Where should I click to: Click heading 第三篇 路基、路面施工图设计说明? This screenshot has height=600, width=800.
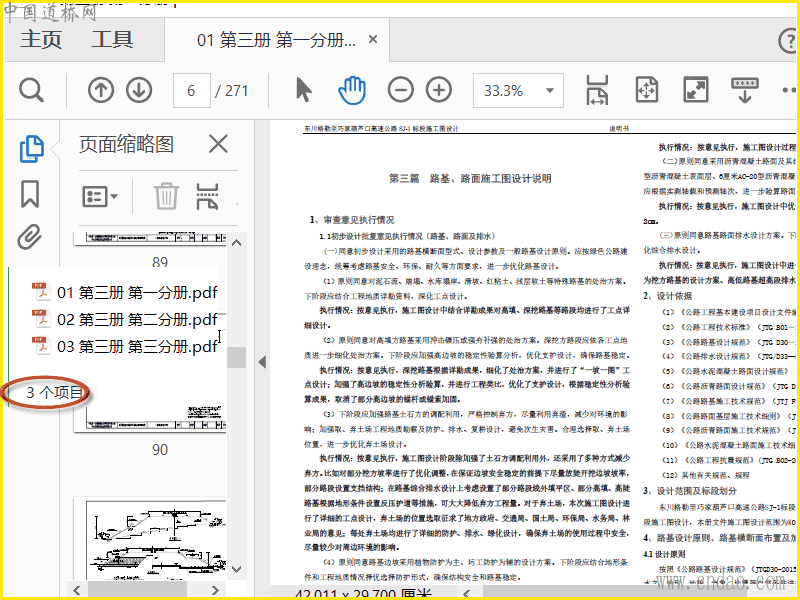pyautogui.click(x=470, y=178)
